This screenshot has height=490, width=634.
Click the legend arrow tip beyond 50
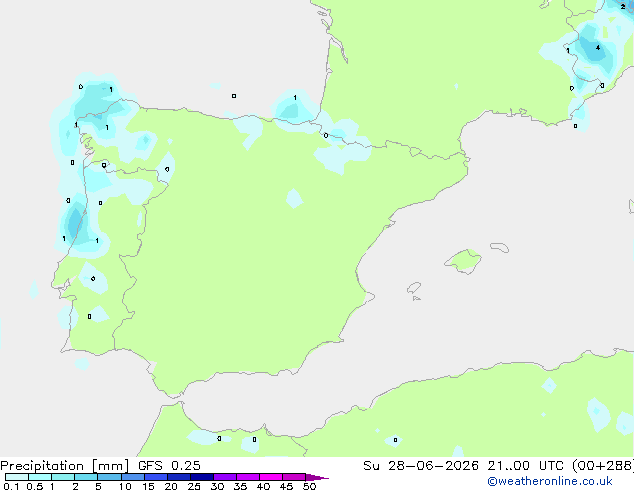pyautogui.click(x=317, y=477)
